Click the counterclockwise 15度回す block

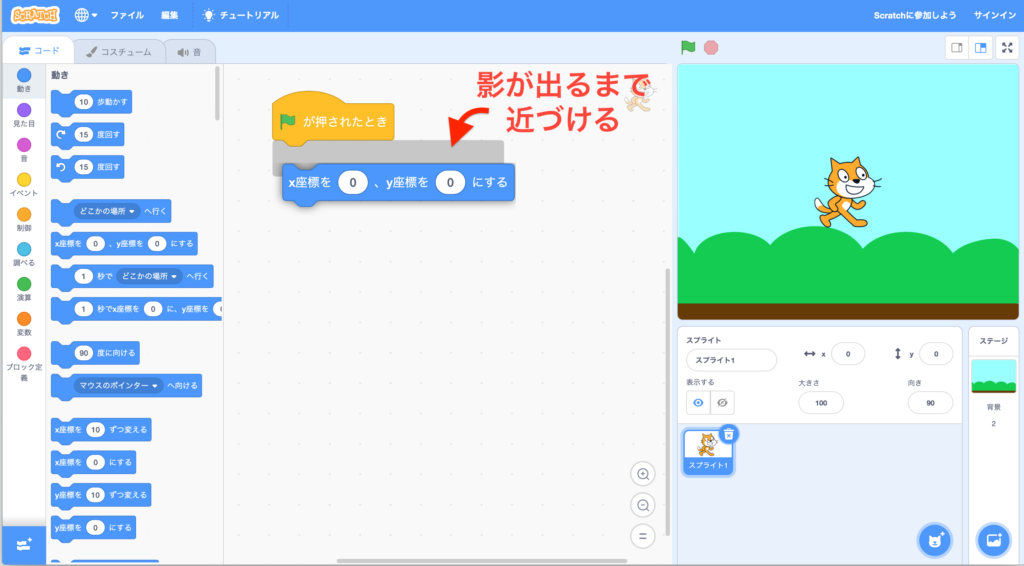click(x=88, y=167)
